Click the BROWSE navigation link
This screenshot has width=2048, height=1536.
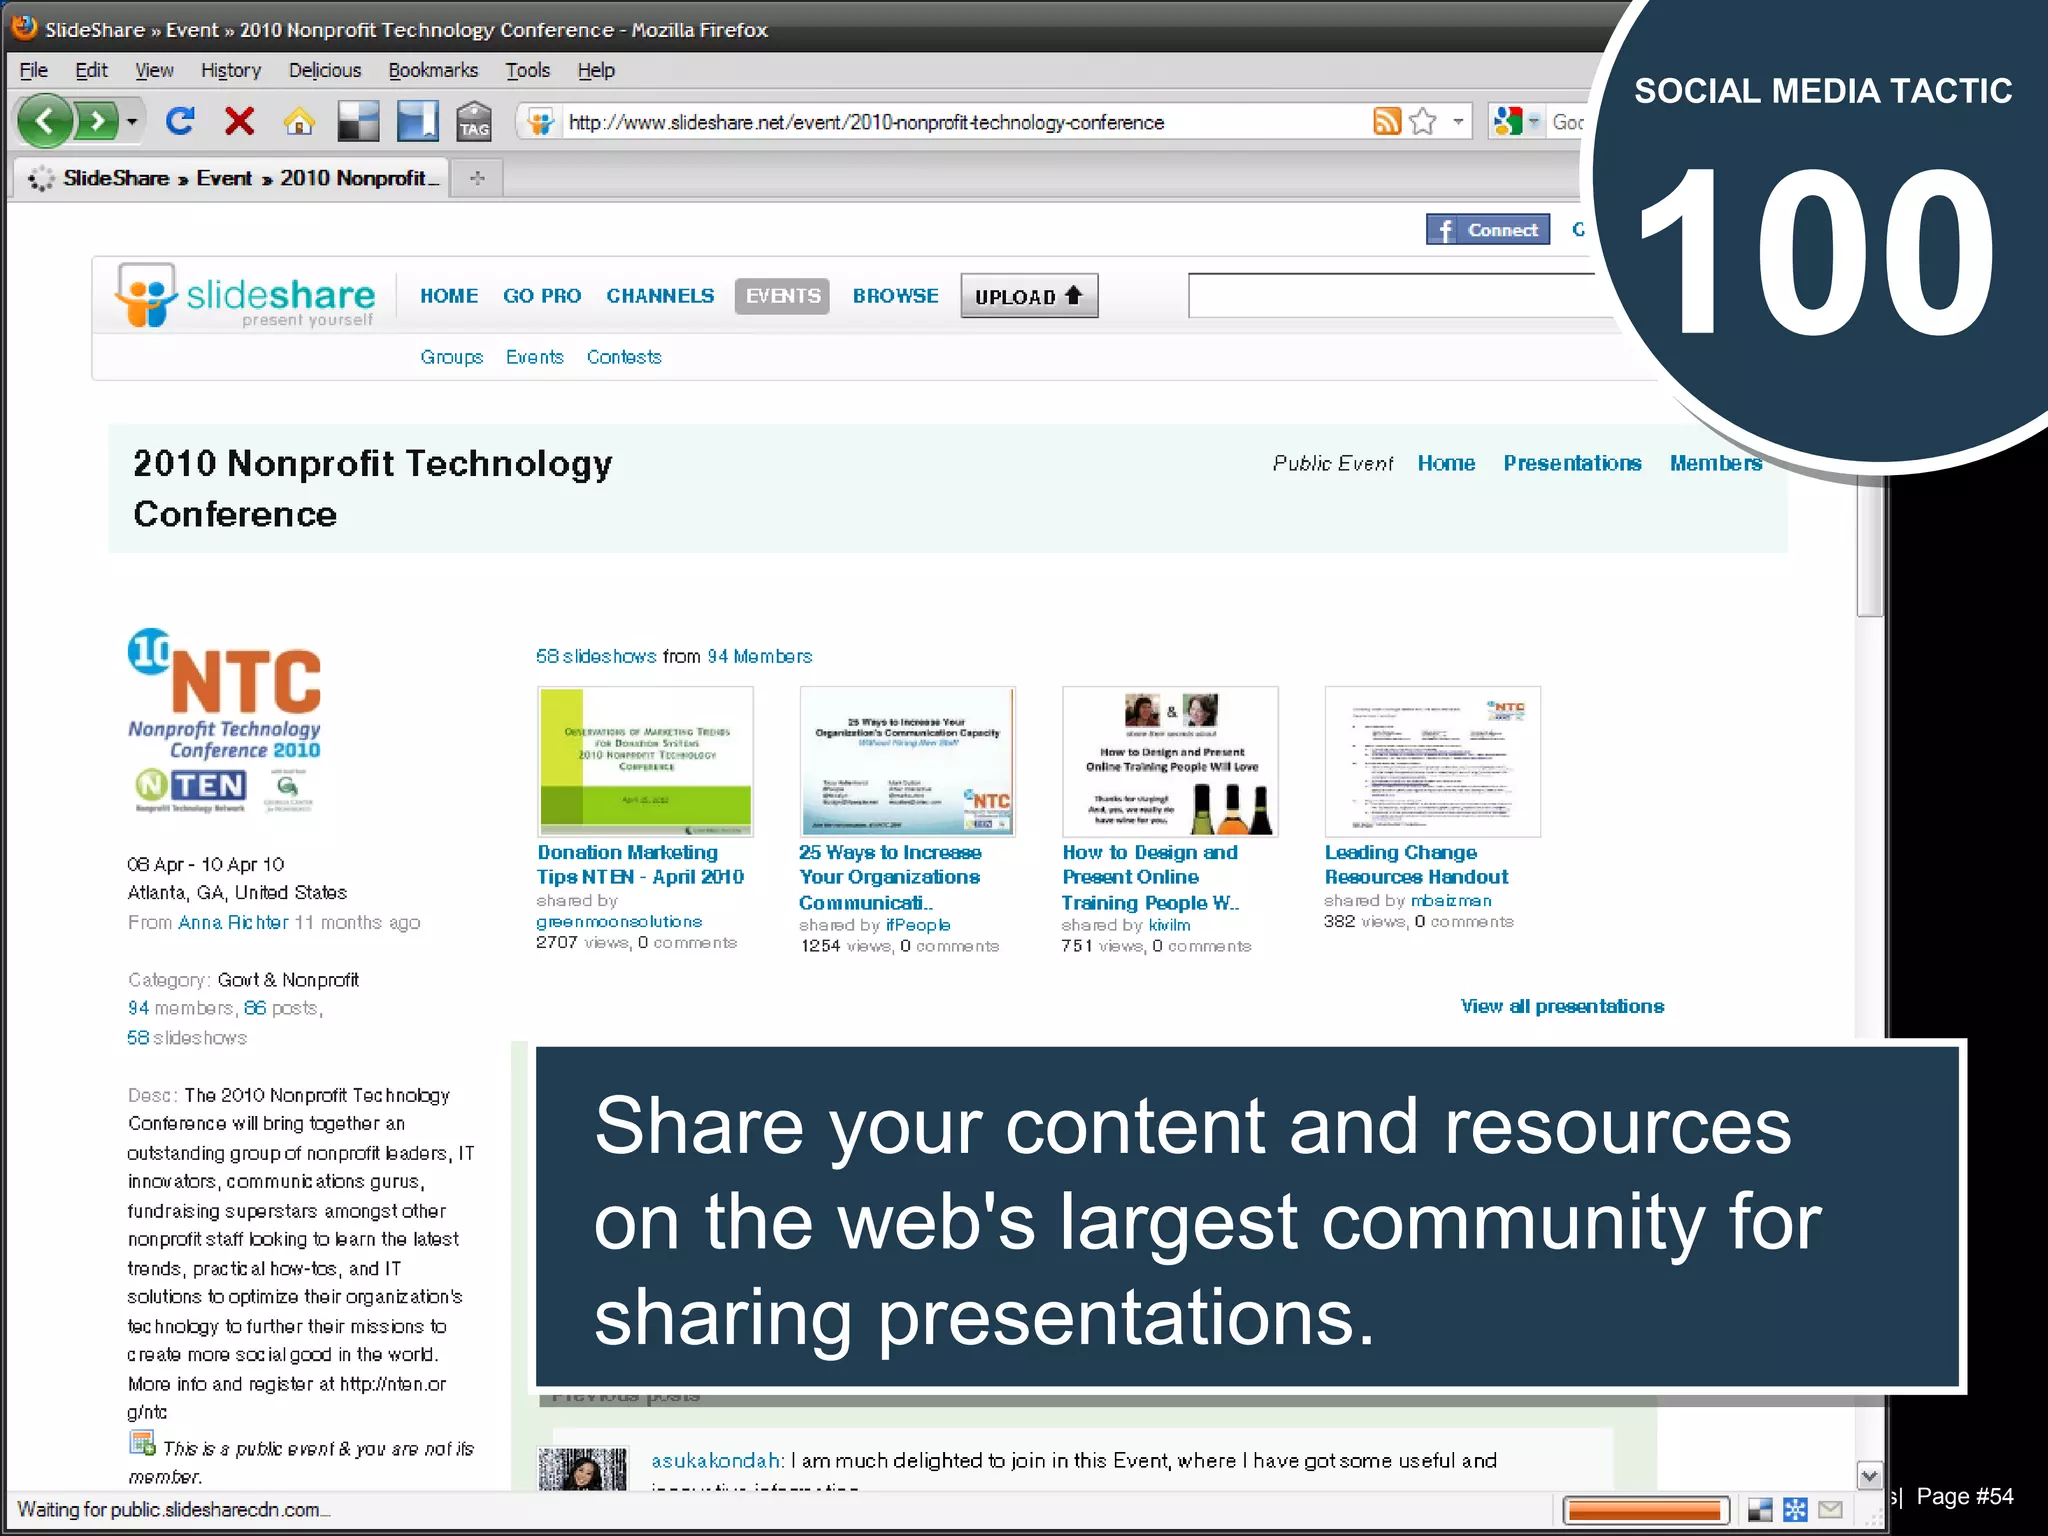coord(896,296)
